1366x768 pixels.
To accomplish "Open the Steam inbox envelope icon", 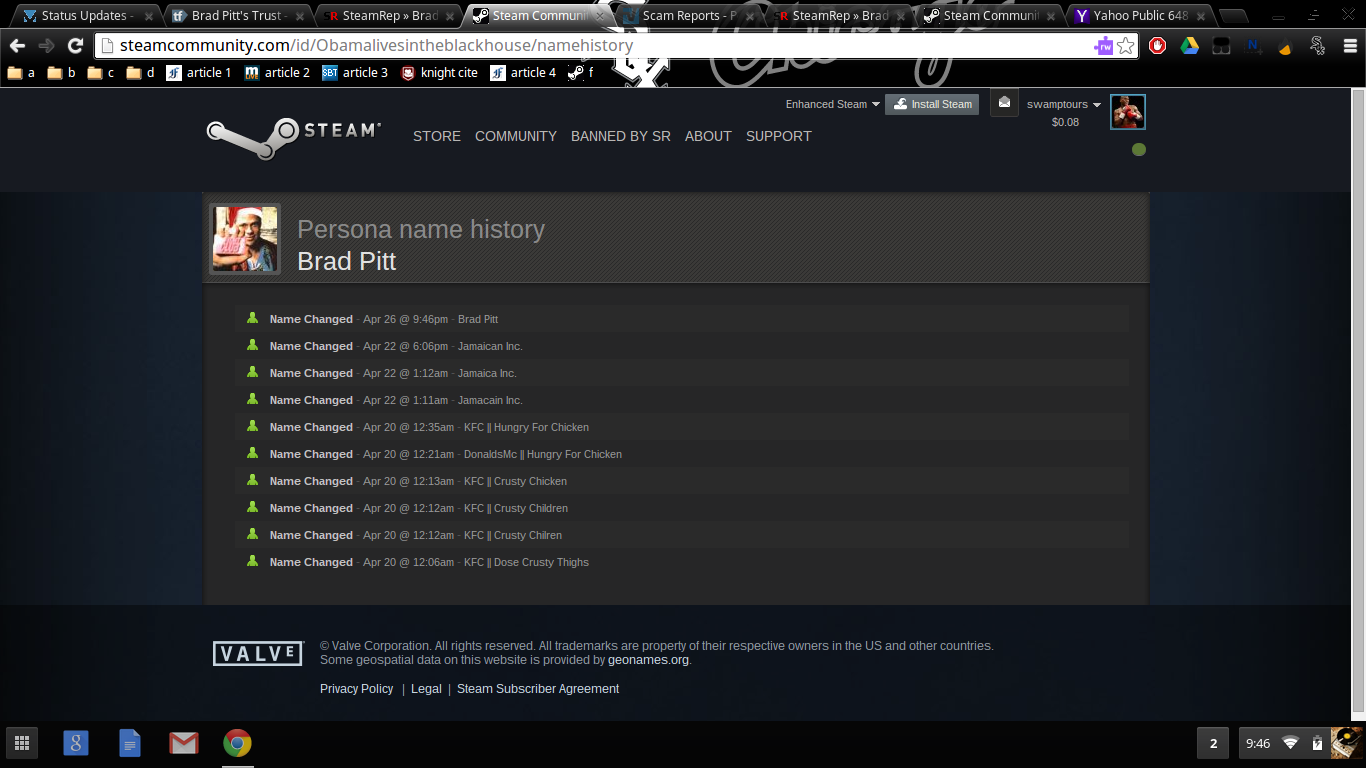I will 1004,103.
